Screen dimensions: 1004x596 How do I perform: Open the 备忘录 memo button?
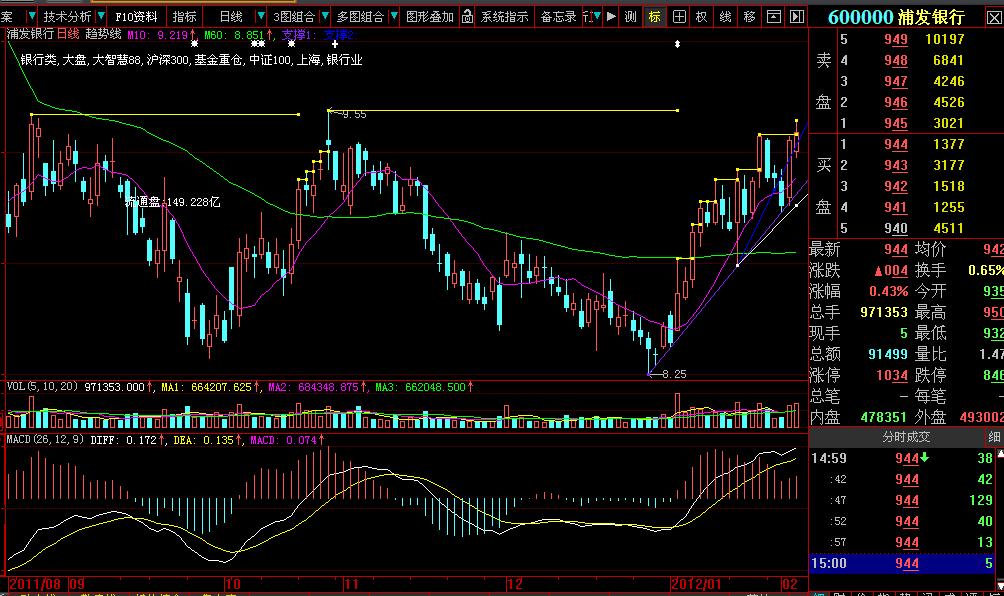[558, 17]
